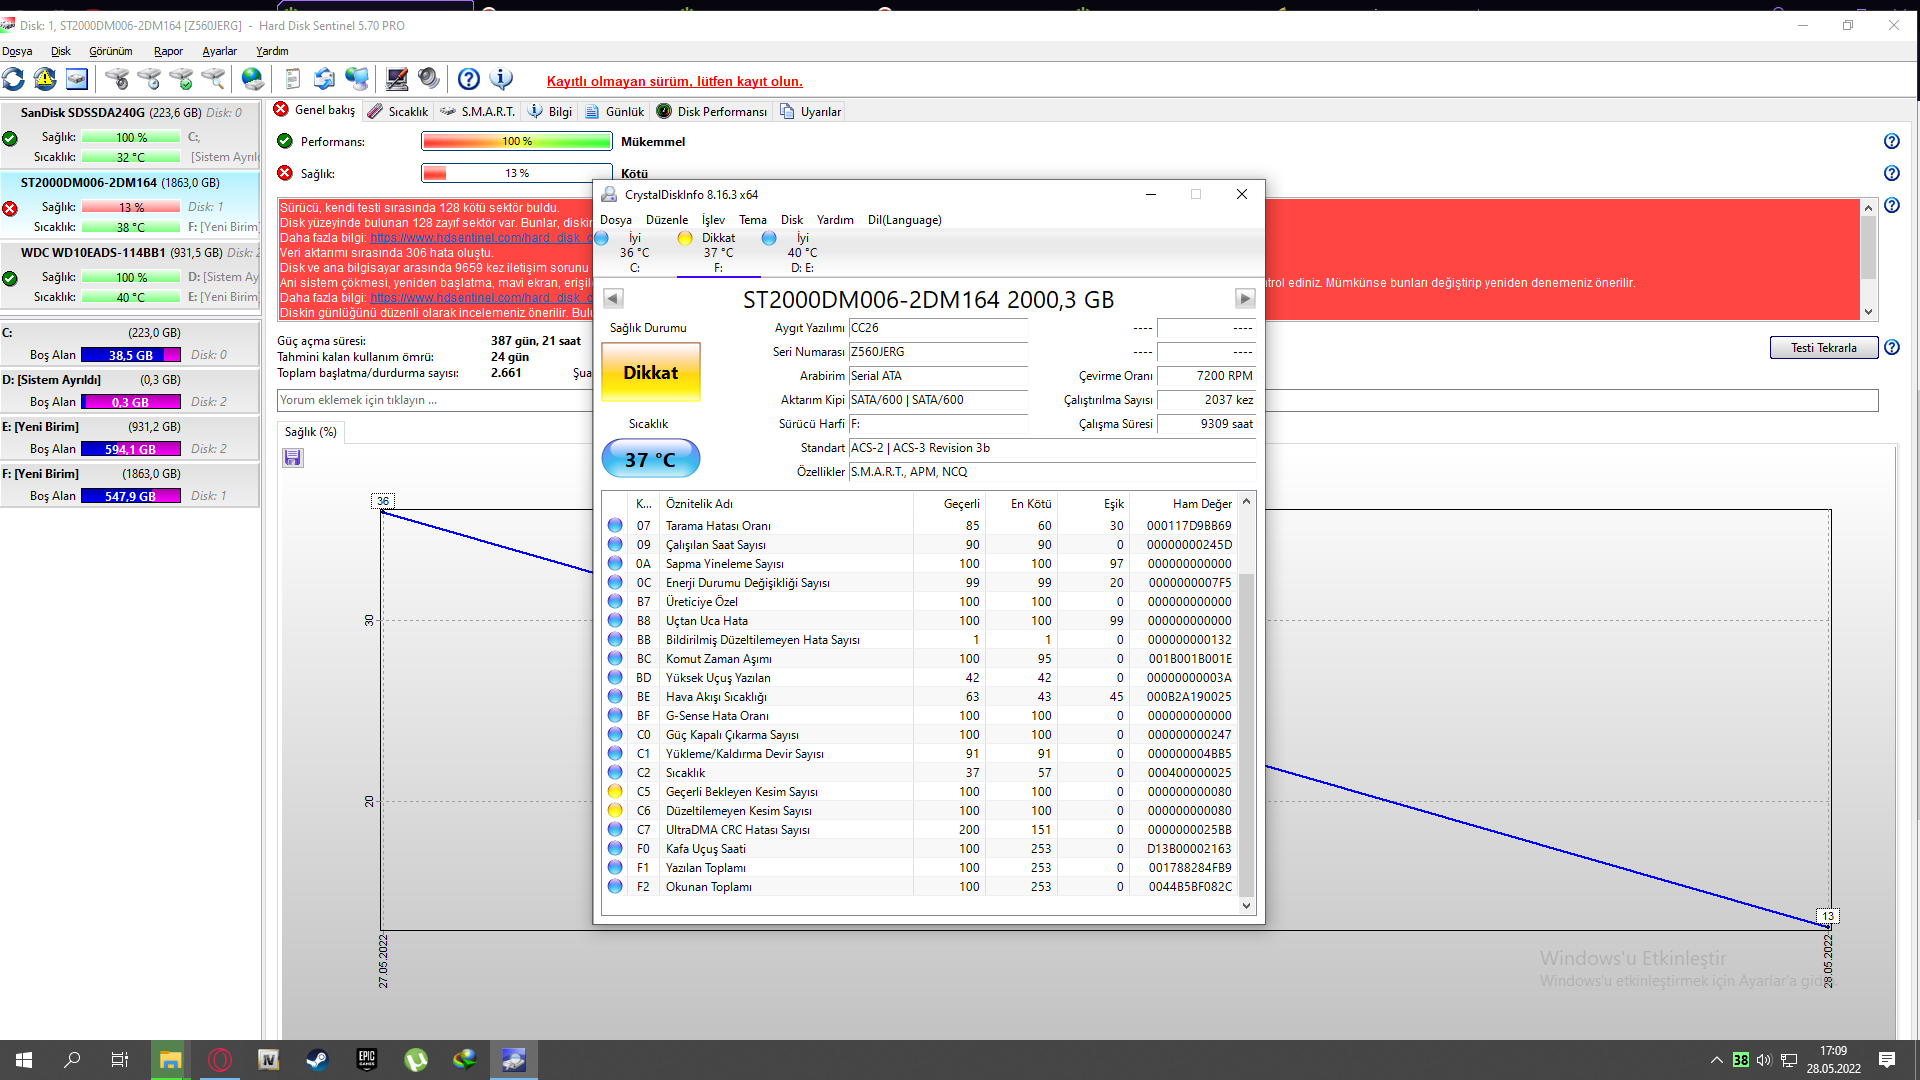This screenshot has height=1080, width=1920.
Task: Click the unregistered version registration link
Action: [x=674, y=81]
